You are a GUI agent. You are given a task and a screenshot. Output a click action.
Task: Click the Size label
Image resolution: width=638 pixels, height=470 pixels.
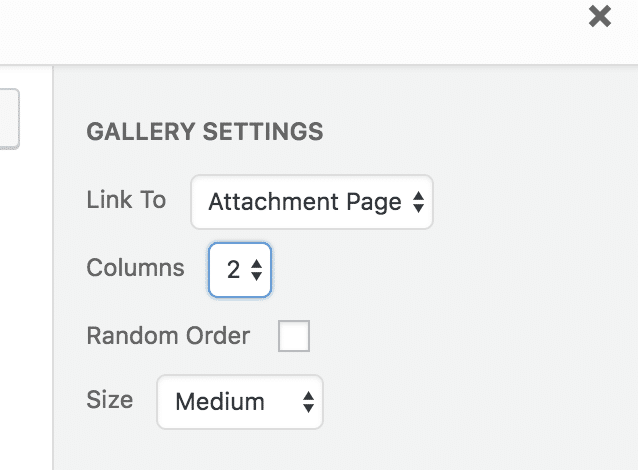point(110,400)
